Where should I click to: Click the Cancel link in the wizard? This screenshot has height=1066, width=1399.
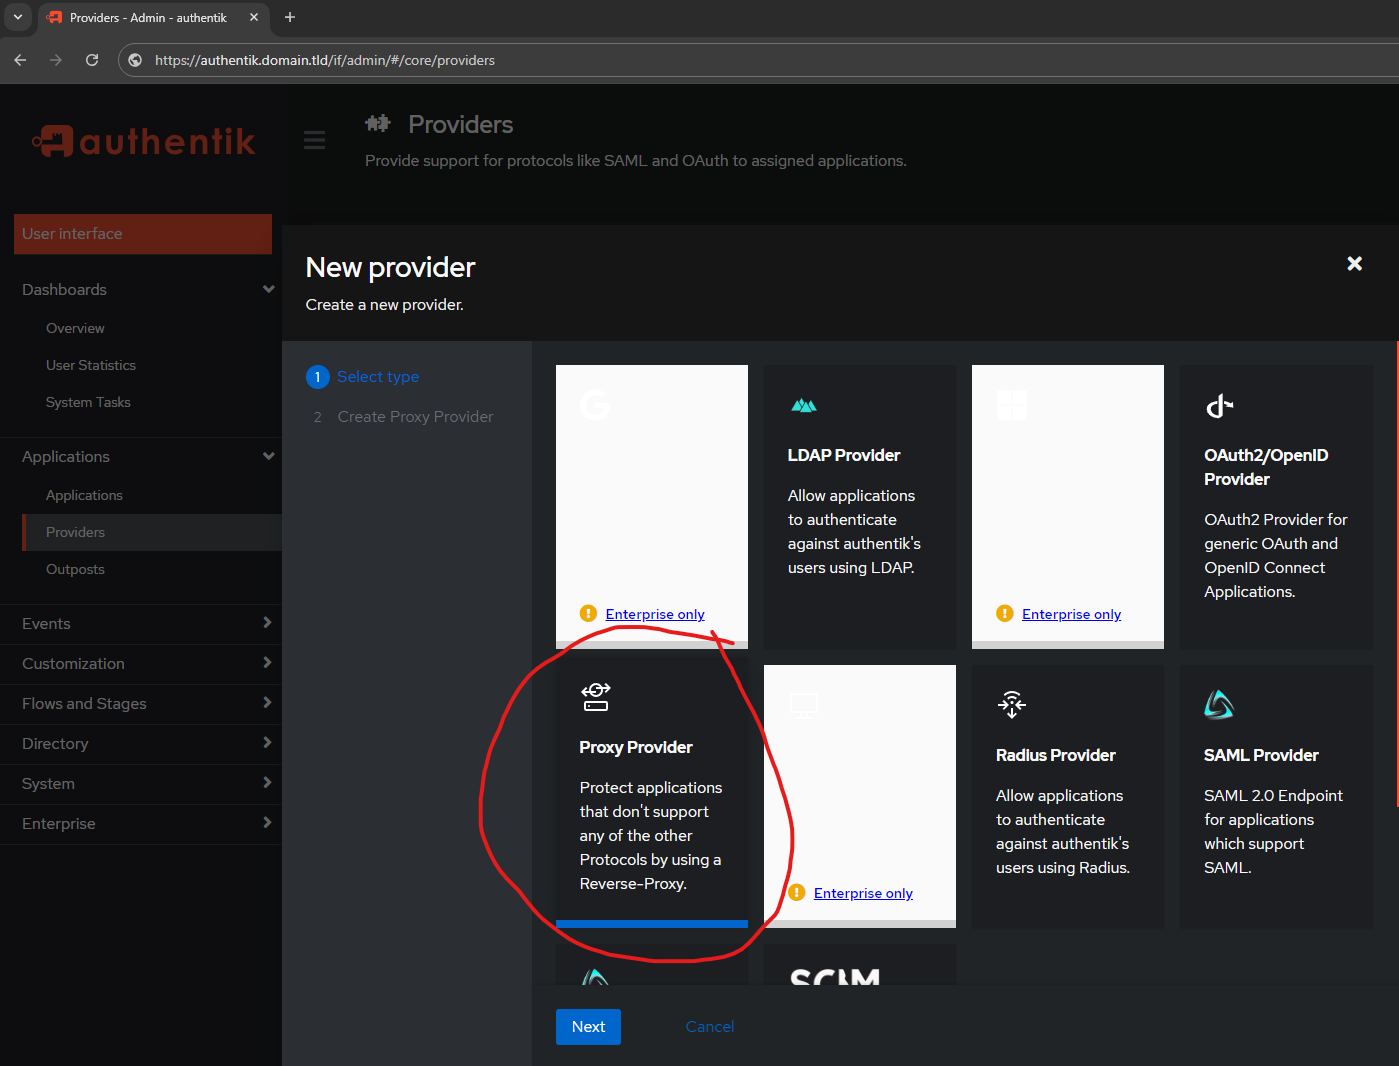[710, 1027]
